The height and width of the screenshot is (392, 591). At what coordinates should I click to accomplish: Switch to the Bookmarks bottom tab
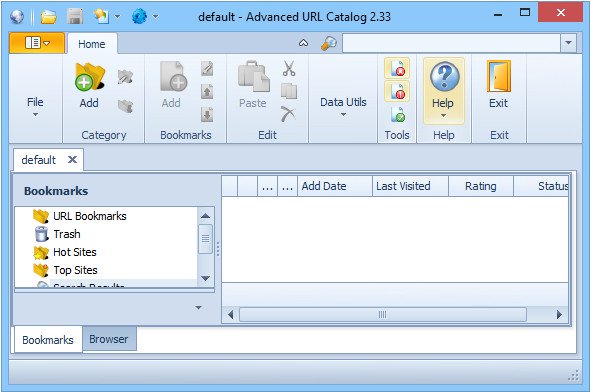pos(48,340)
